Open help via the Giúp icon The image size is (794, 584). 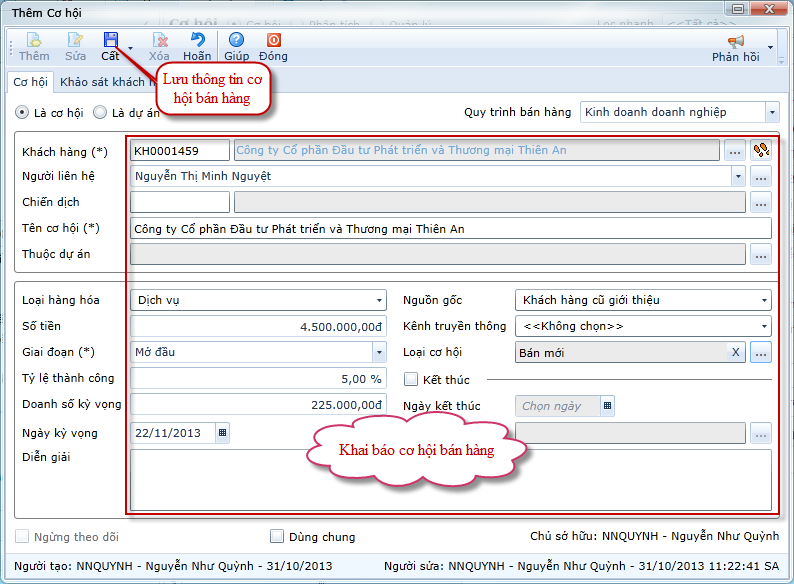[x=236, y=41]
